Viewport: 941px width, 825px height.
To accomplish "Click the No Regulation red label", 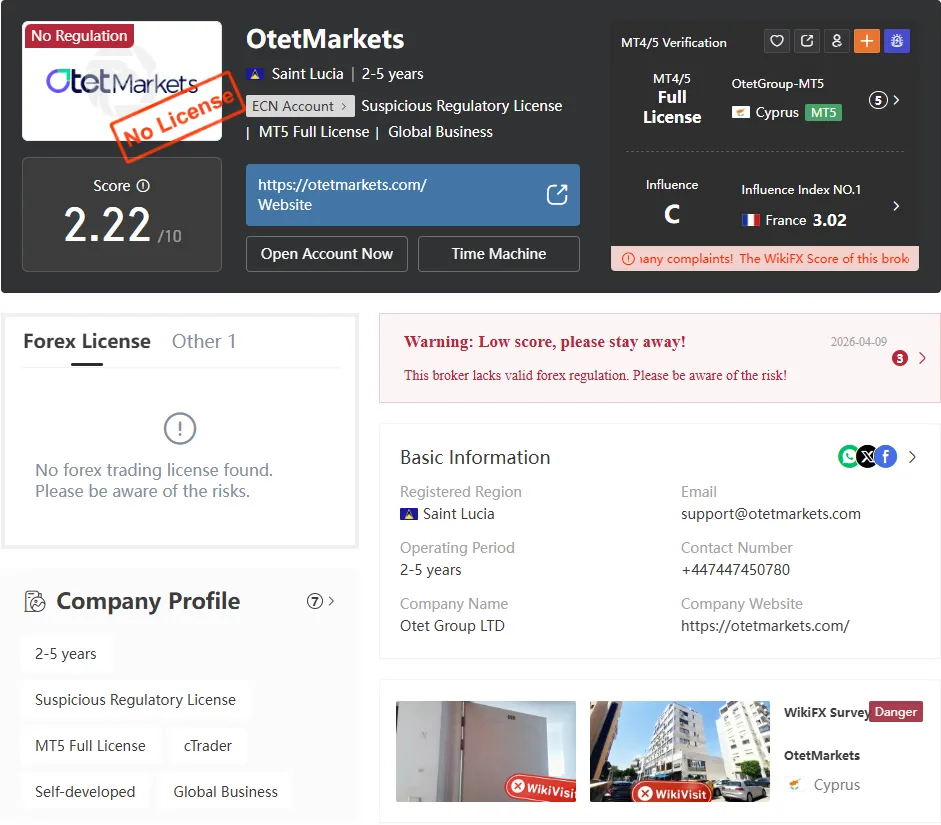I will (x=79, y=35).
